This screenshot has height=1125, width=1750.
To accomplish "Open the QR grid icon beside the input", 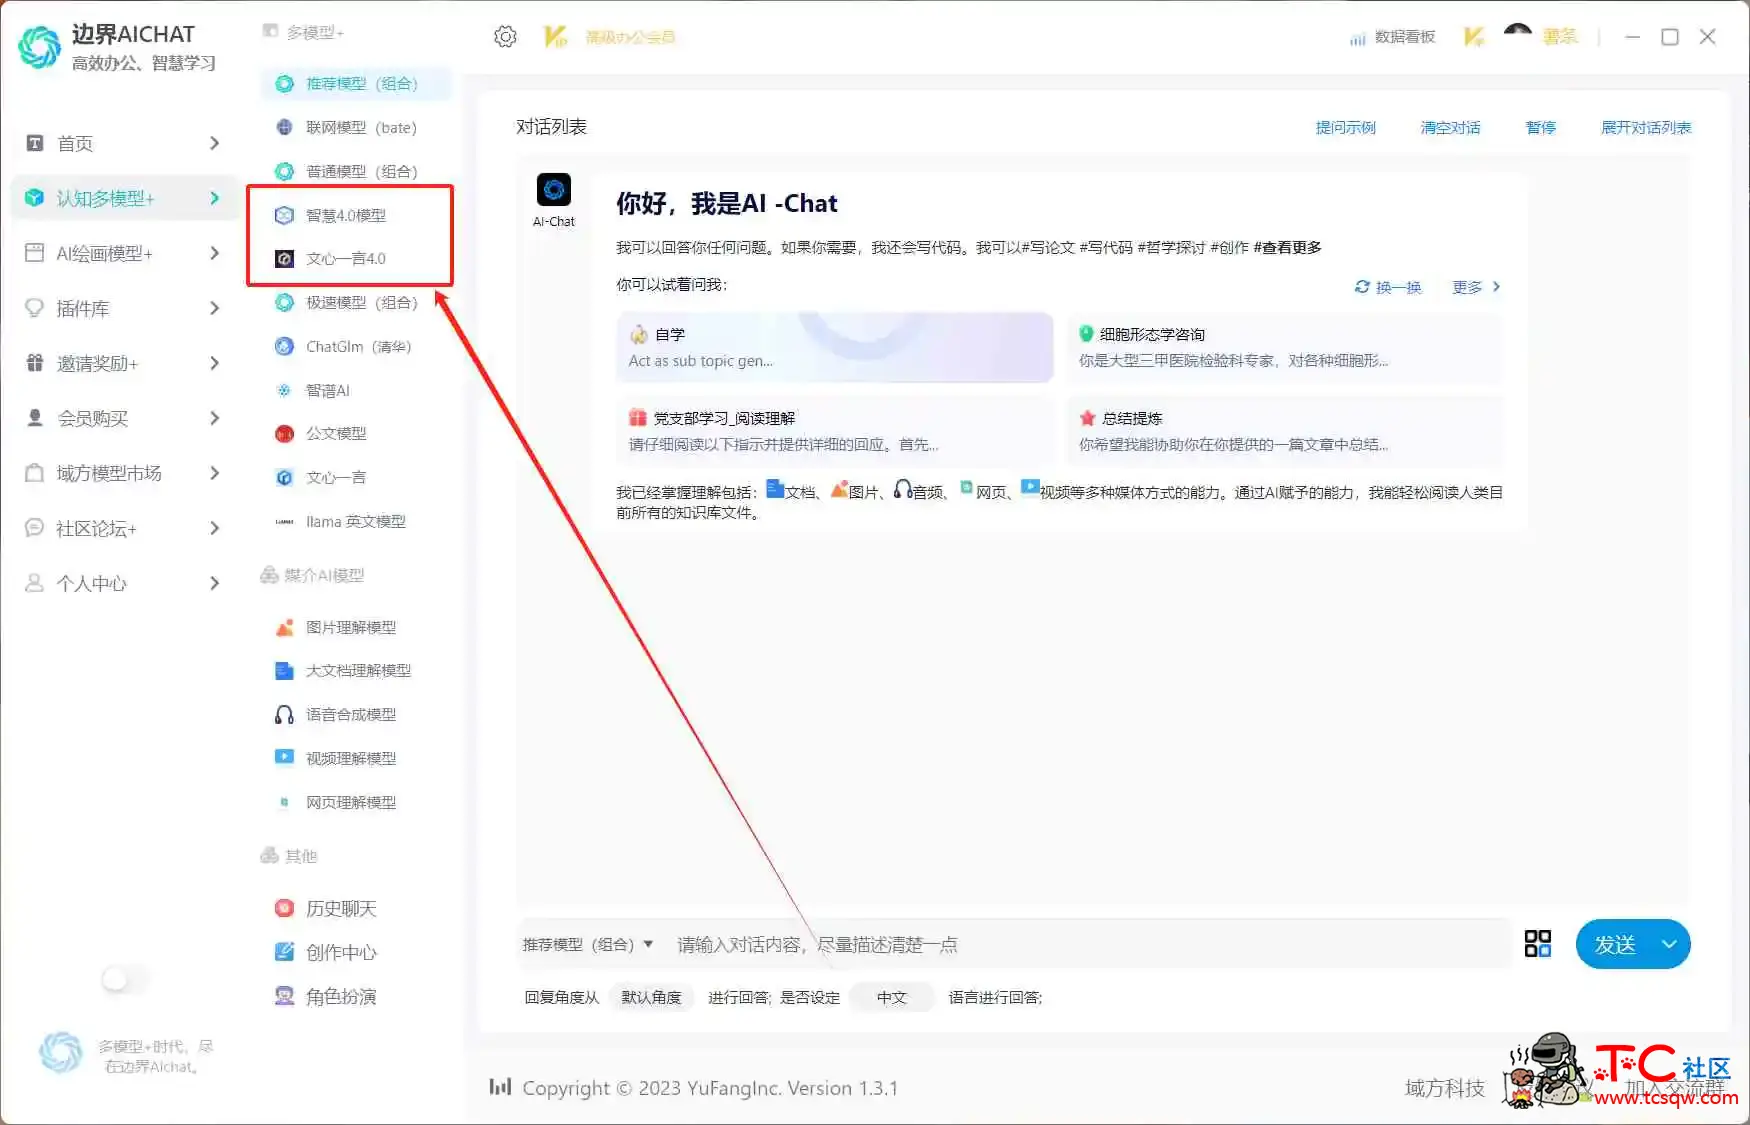I will 1537,944.
